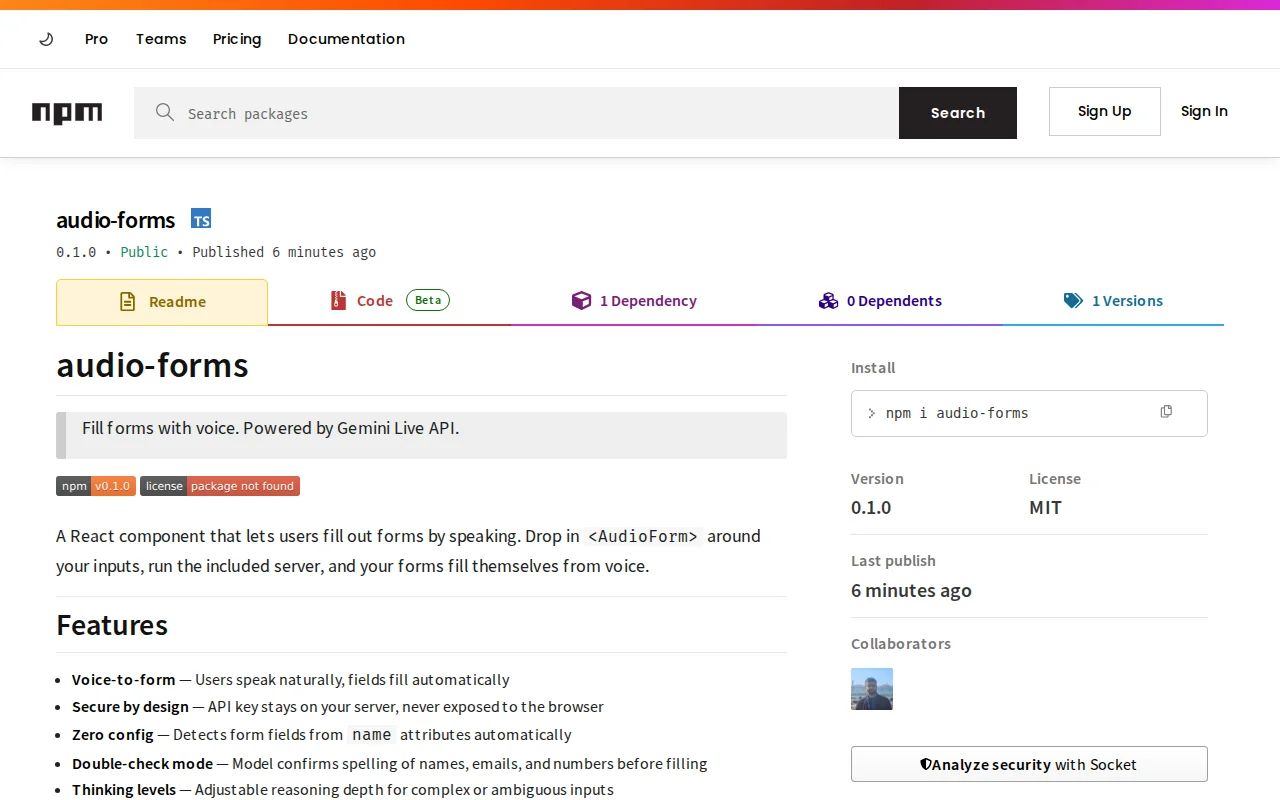Click the Dependents boxes icon
The height and width of the screenshot is (800, 1280).
click(x=828, y=301)
